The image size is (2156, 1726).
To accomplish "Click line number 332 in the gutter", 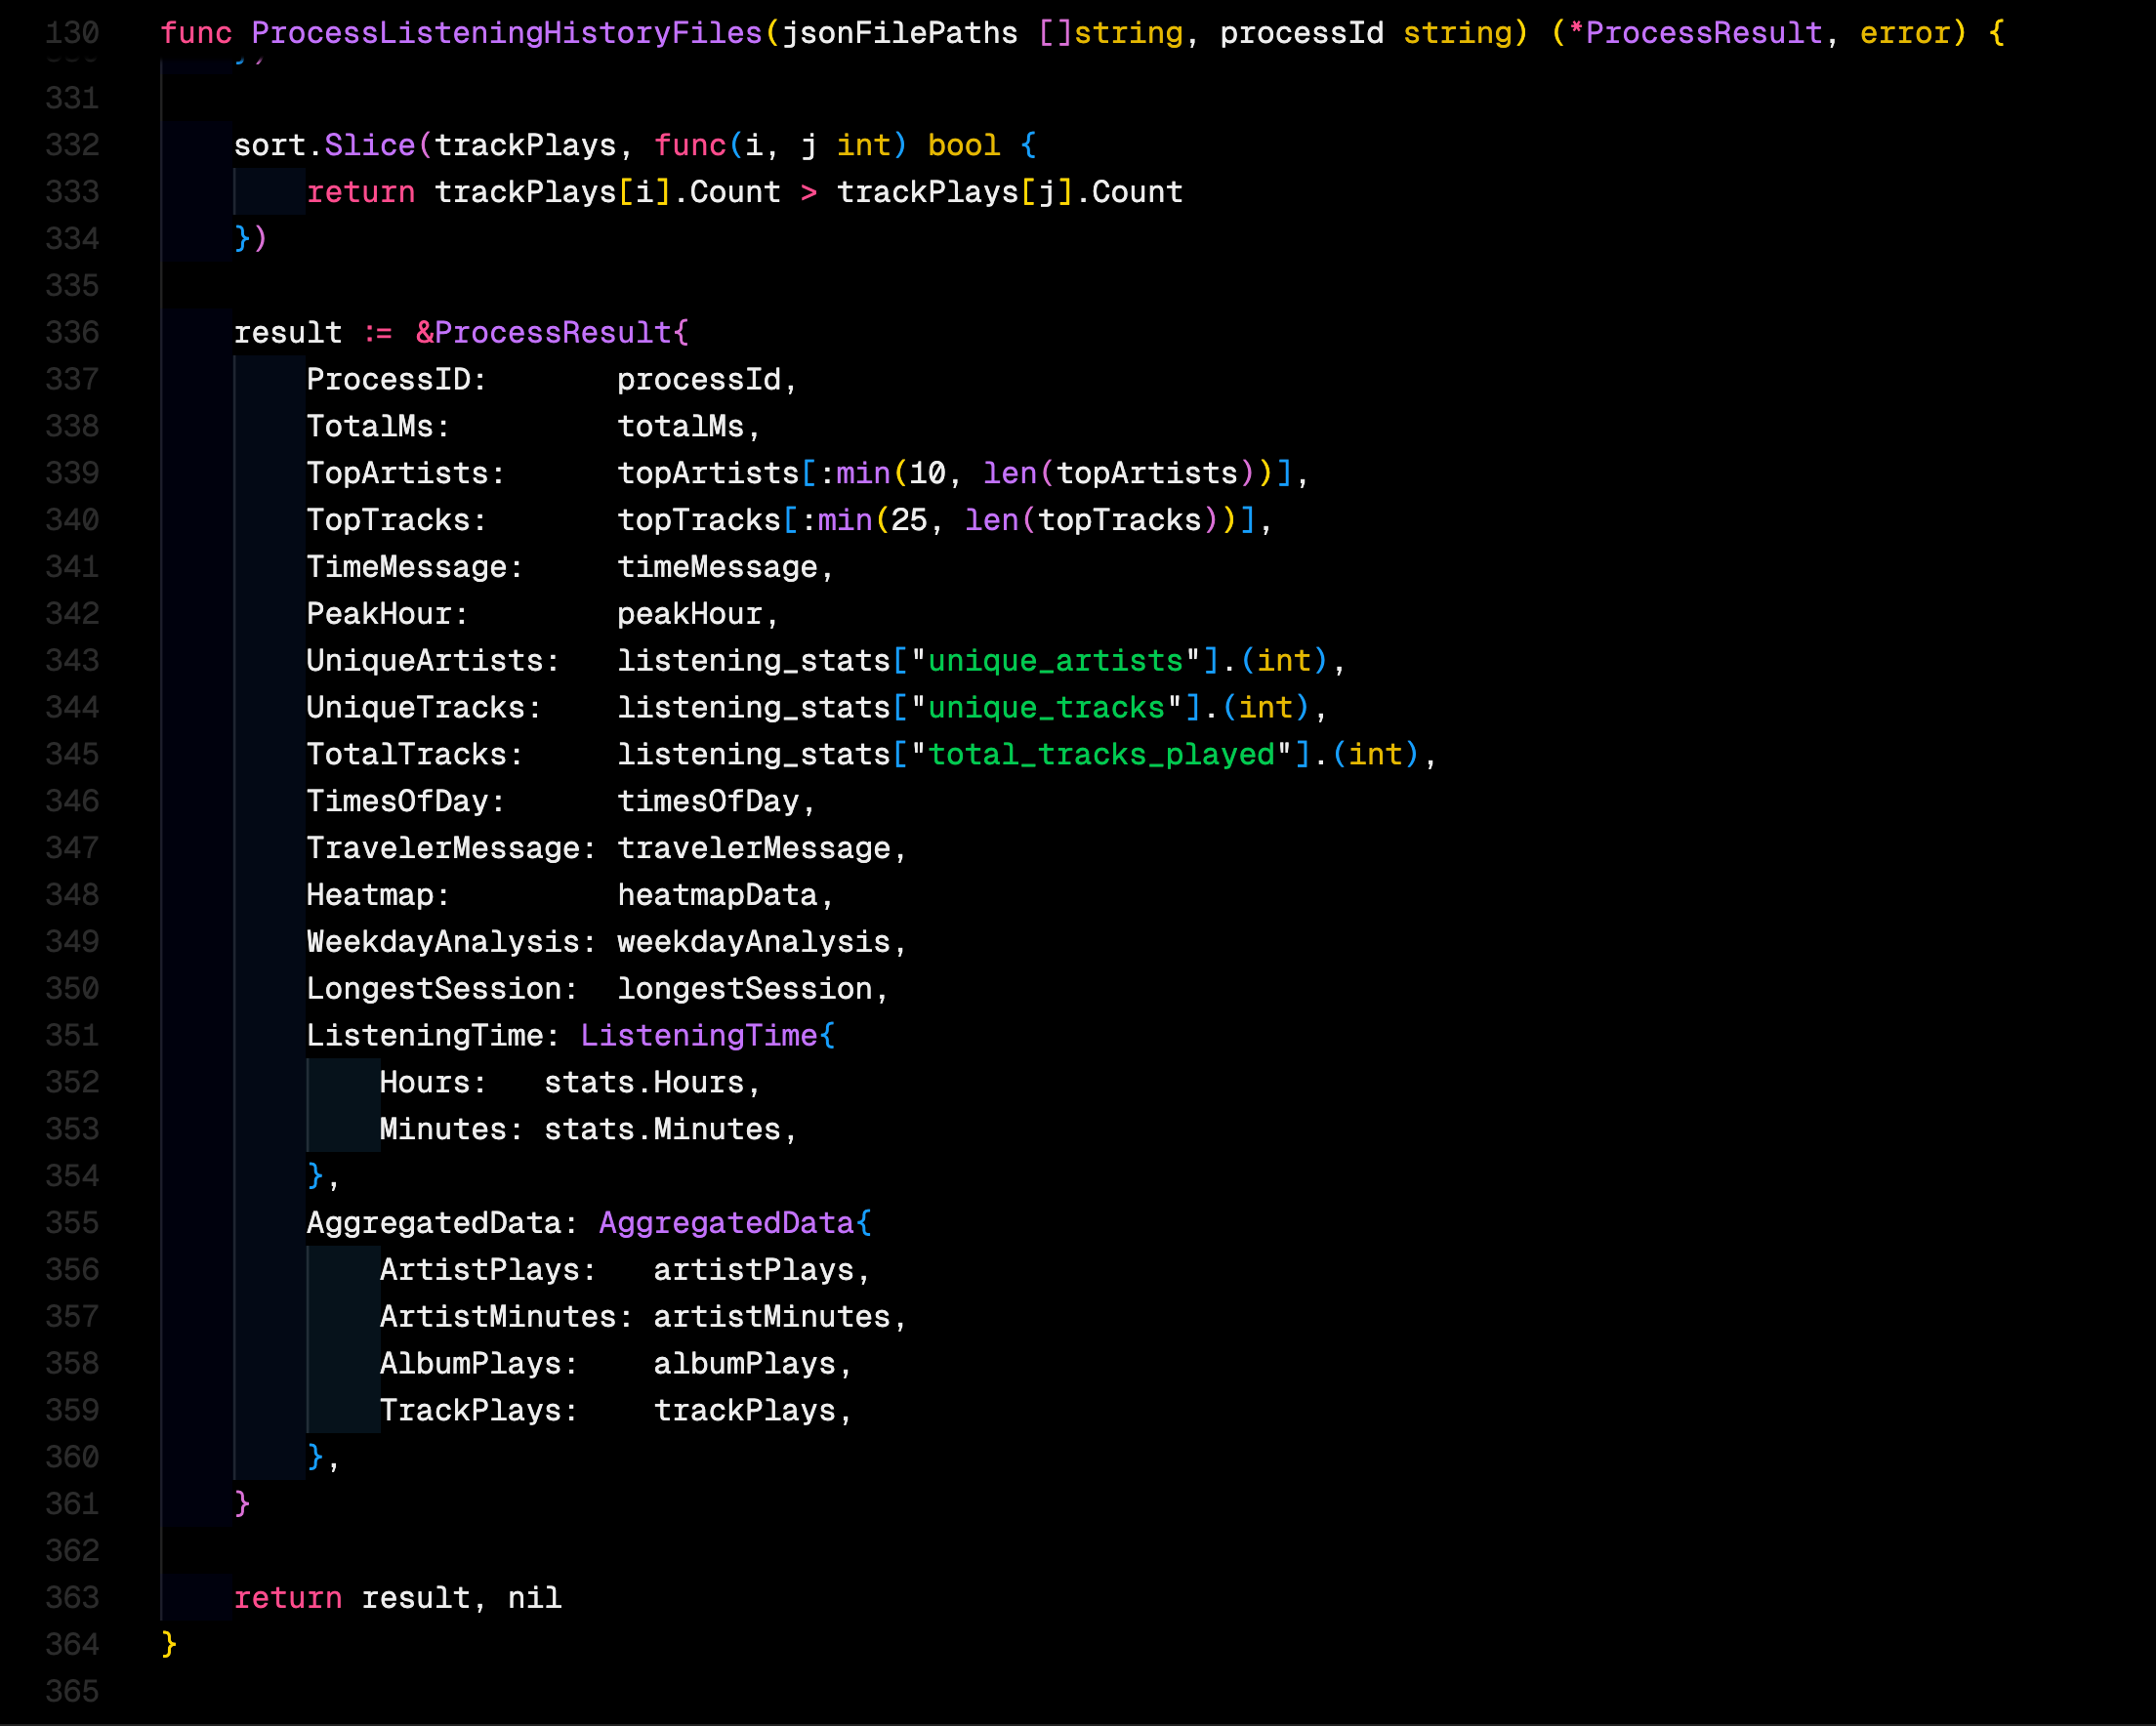I will [70, 145].
